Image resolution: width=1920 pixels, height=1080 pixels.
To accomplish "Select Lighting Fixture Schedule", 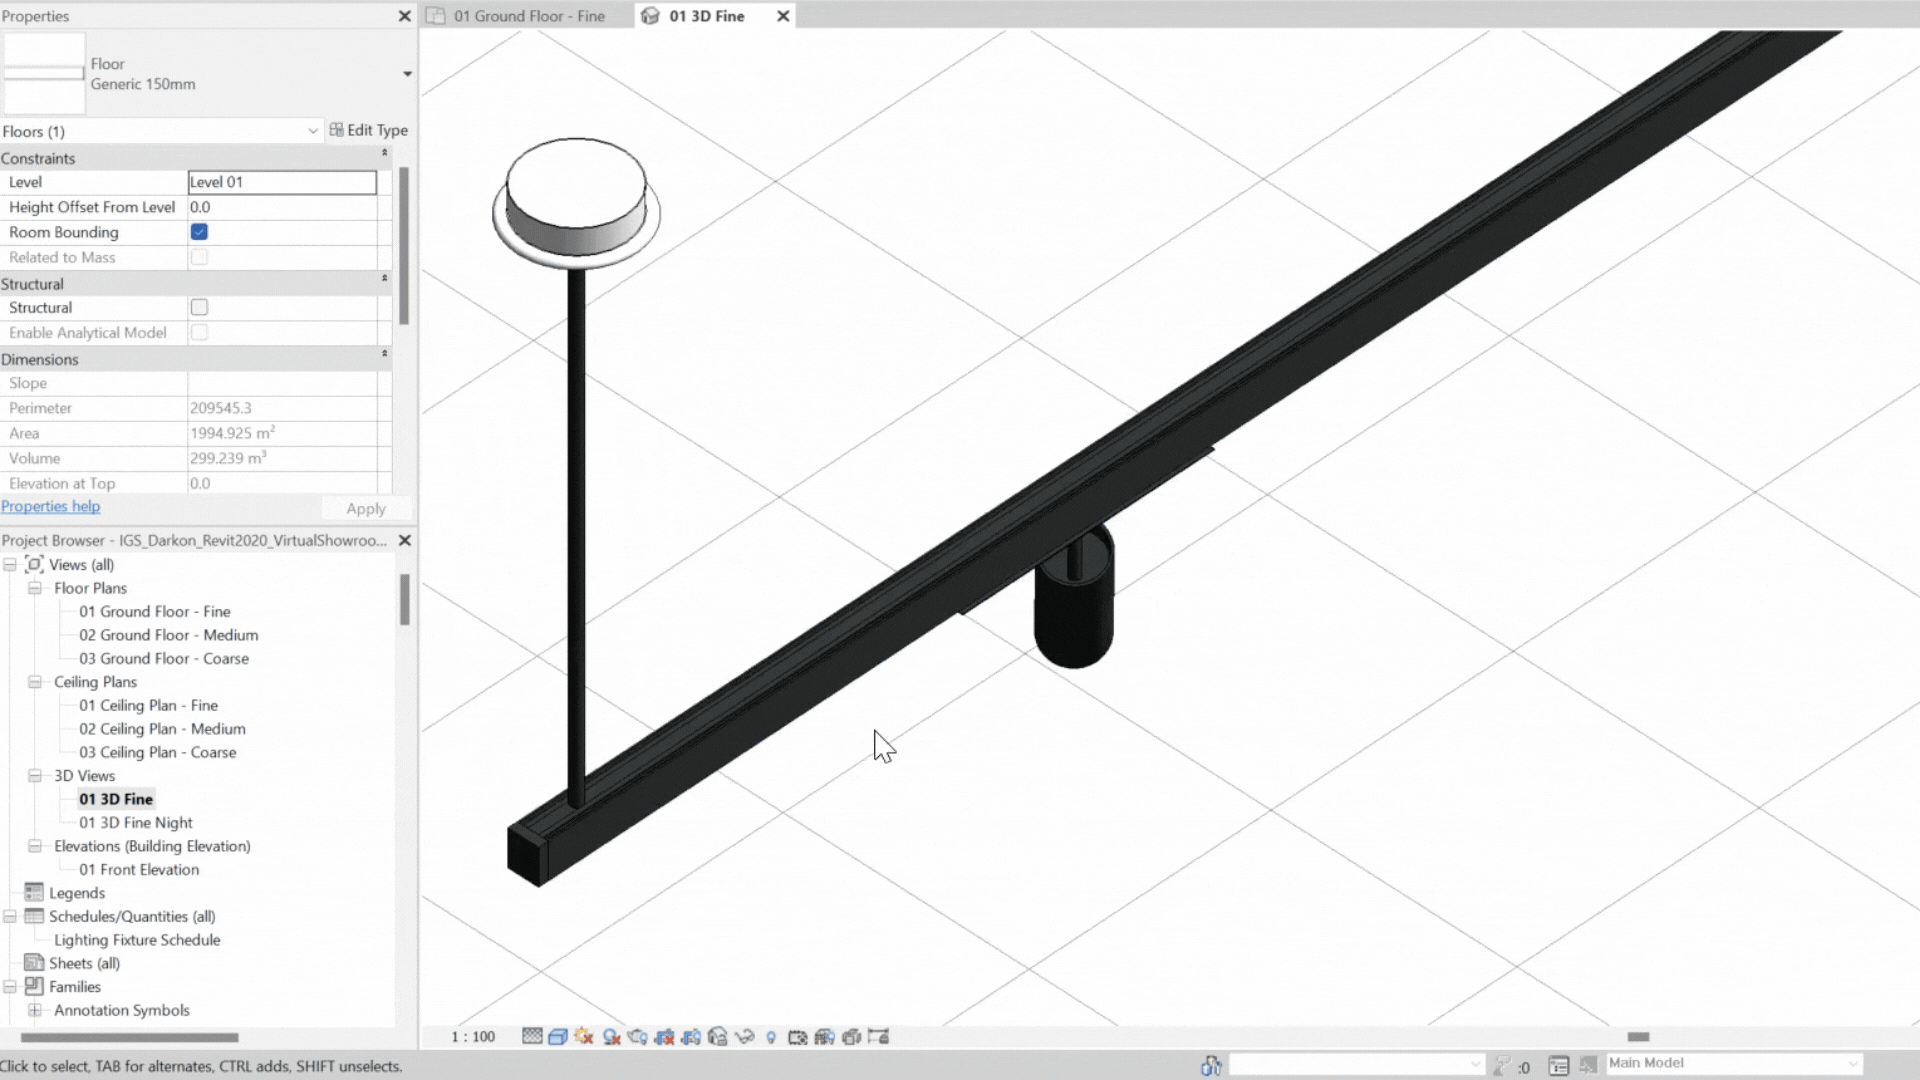I will pyautogui.click(x=137, y=940).
